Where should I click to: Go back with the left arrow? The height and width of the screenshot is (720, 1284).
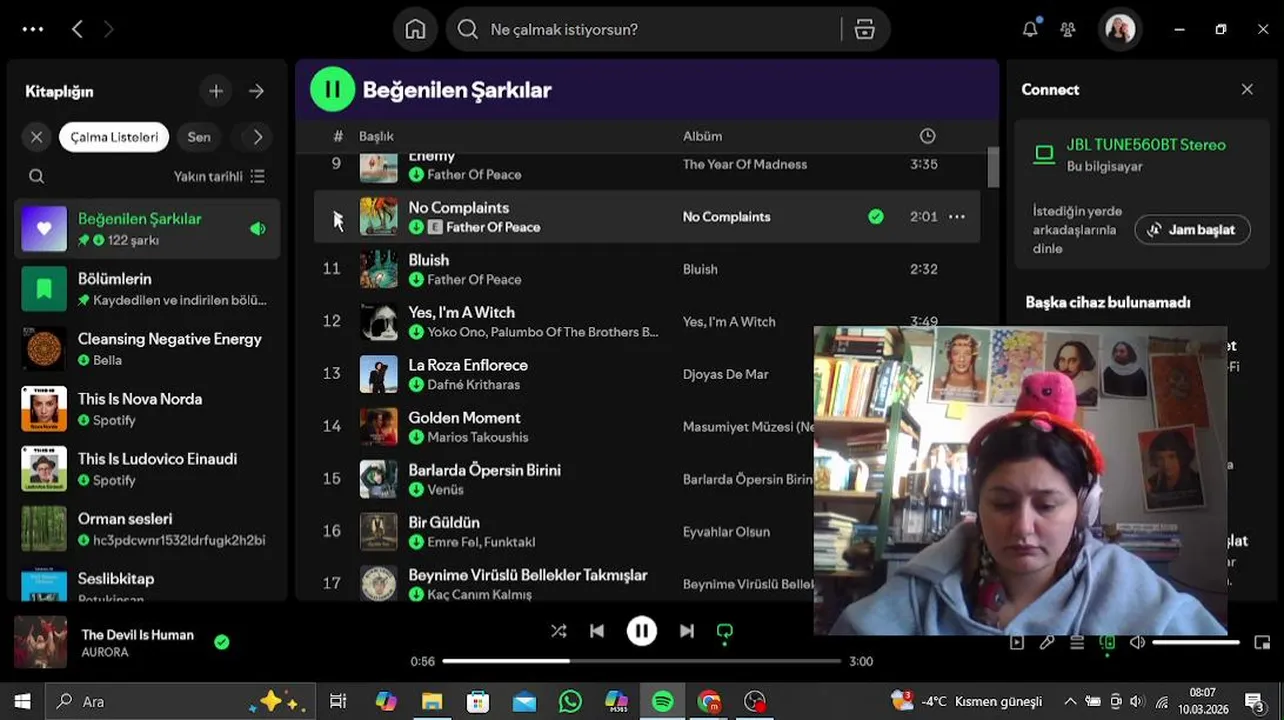(77, 29)
